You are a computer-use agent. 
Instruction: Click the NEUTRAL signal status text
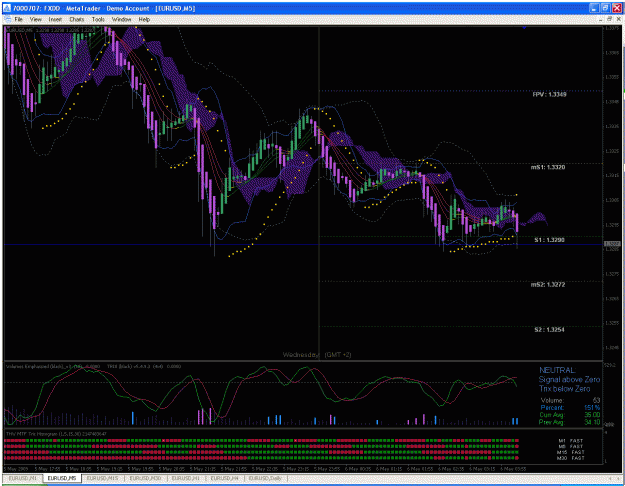pos(557,370)
